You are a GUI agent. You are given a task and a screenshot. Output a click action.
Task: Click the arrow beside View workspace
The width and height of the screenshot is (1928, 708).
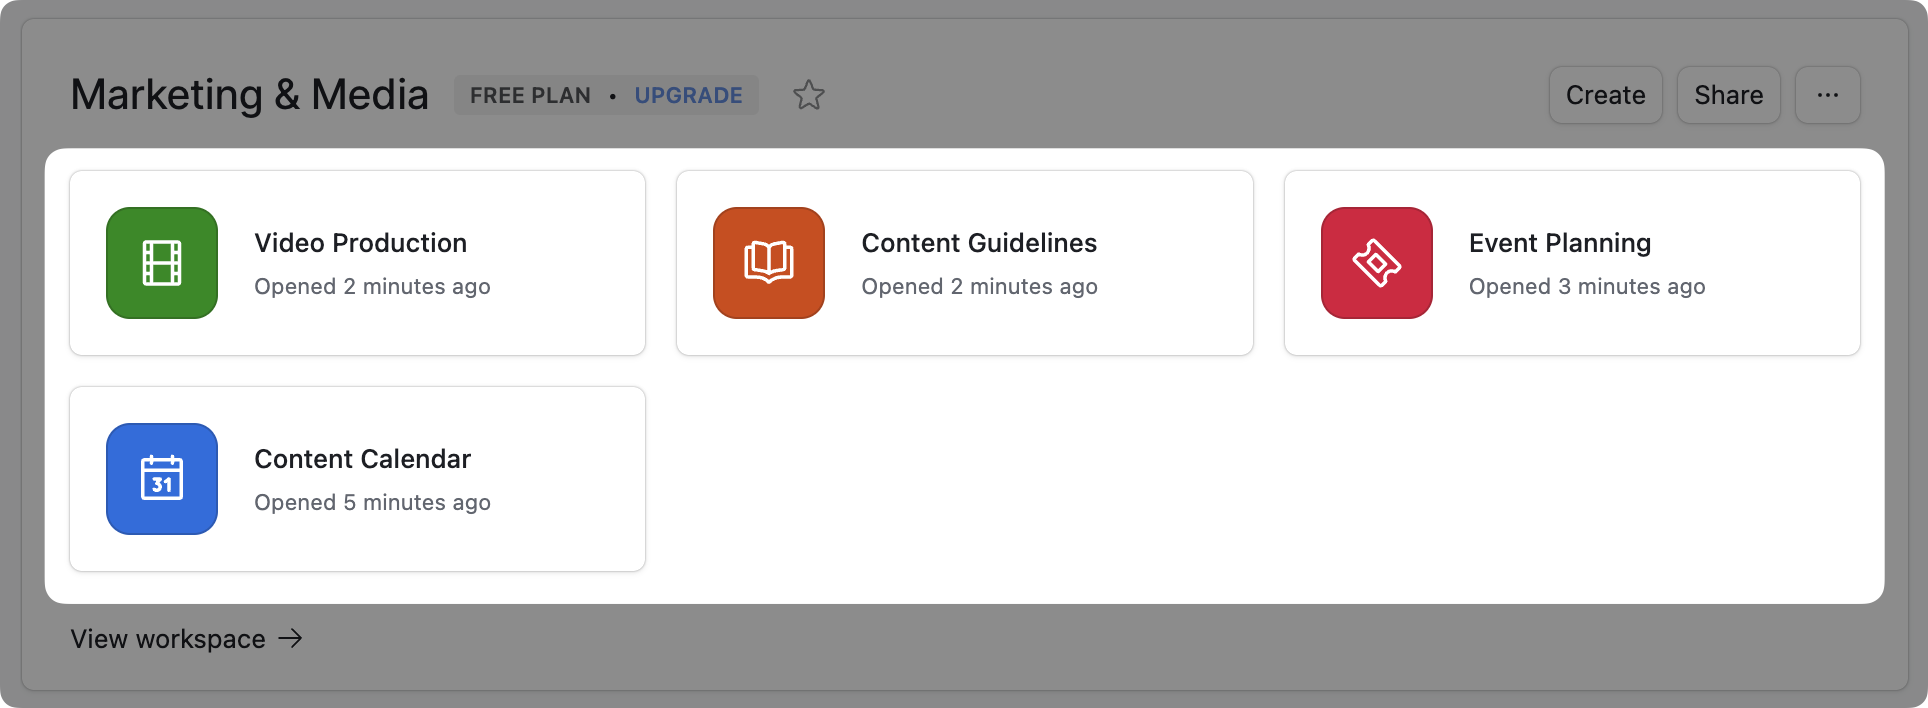[290, 638]
